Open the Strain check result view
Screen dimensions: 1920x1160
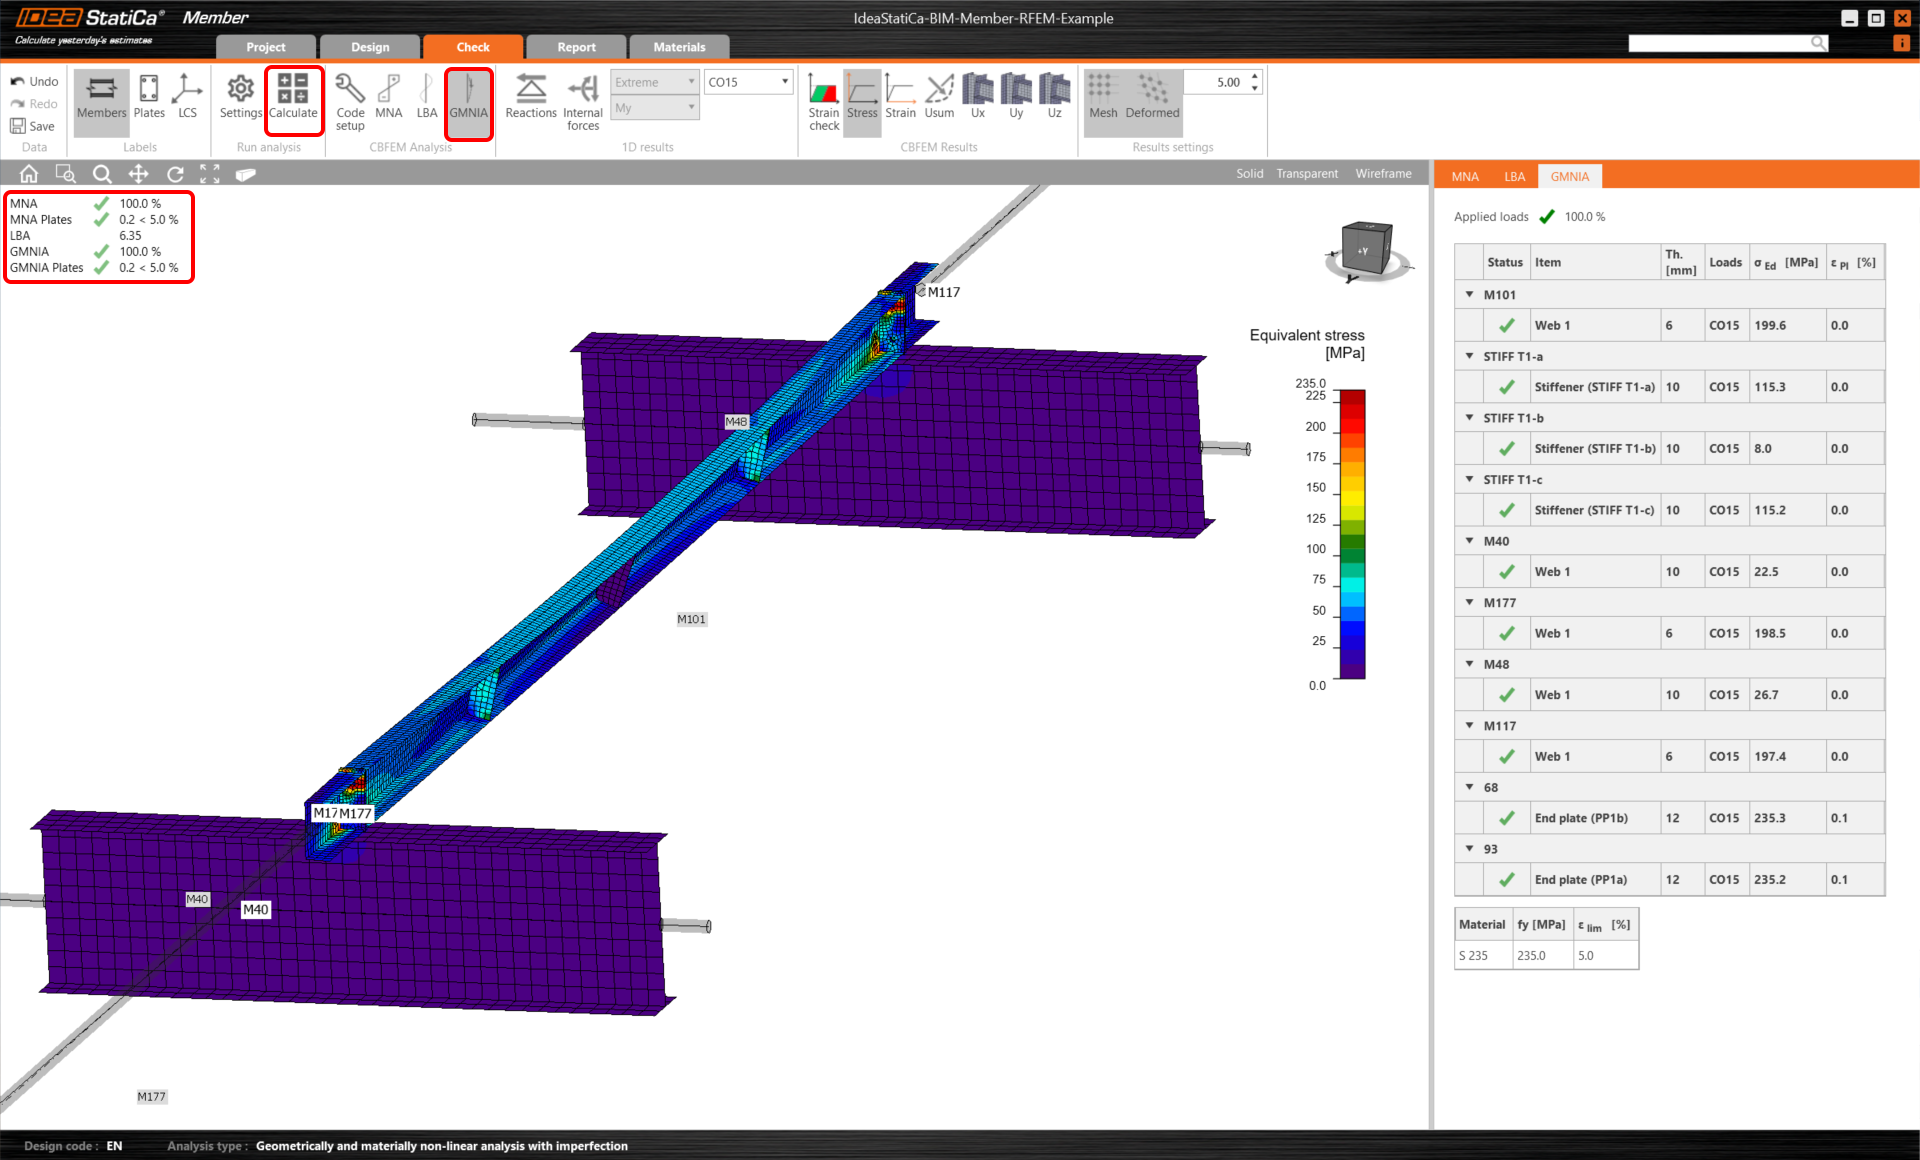[824, 100]
